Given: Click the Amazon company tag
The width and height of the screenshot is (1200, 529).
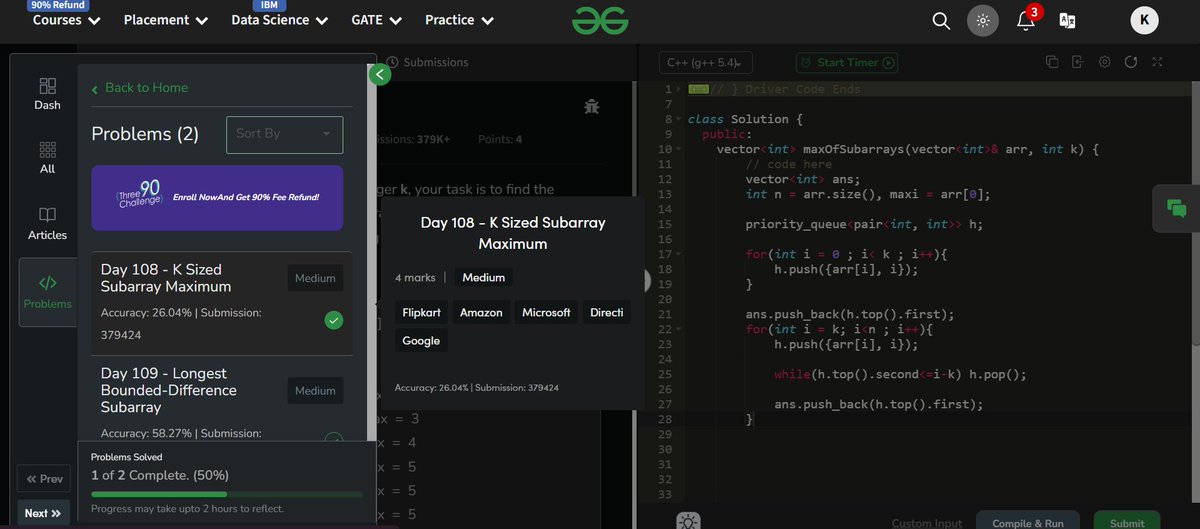Looking at the screenshot, I should coord(481,312).
